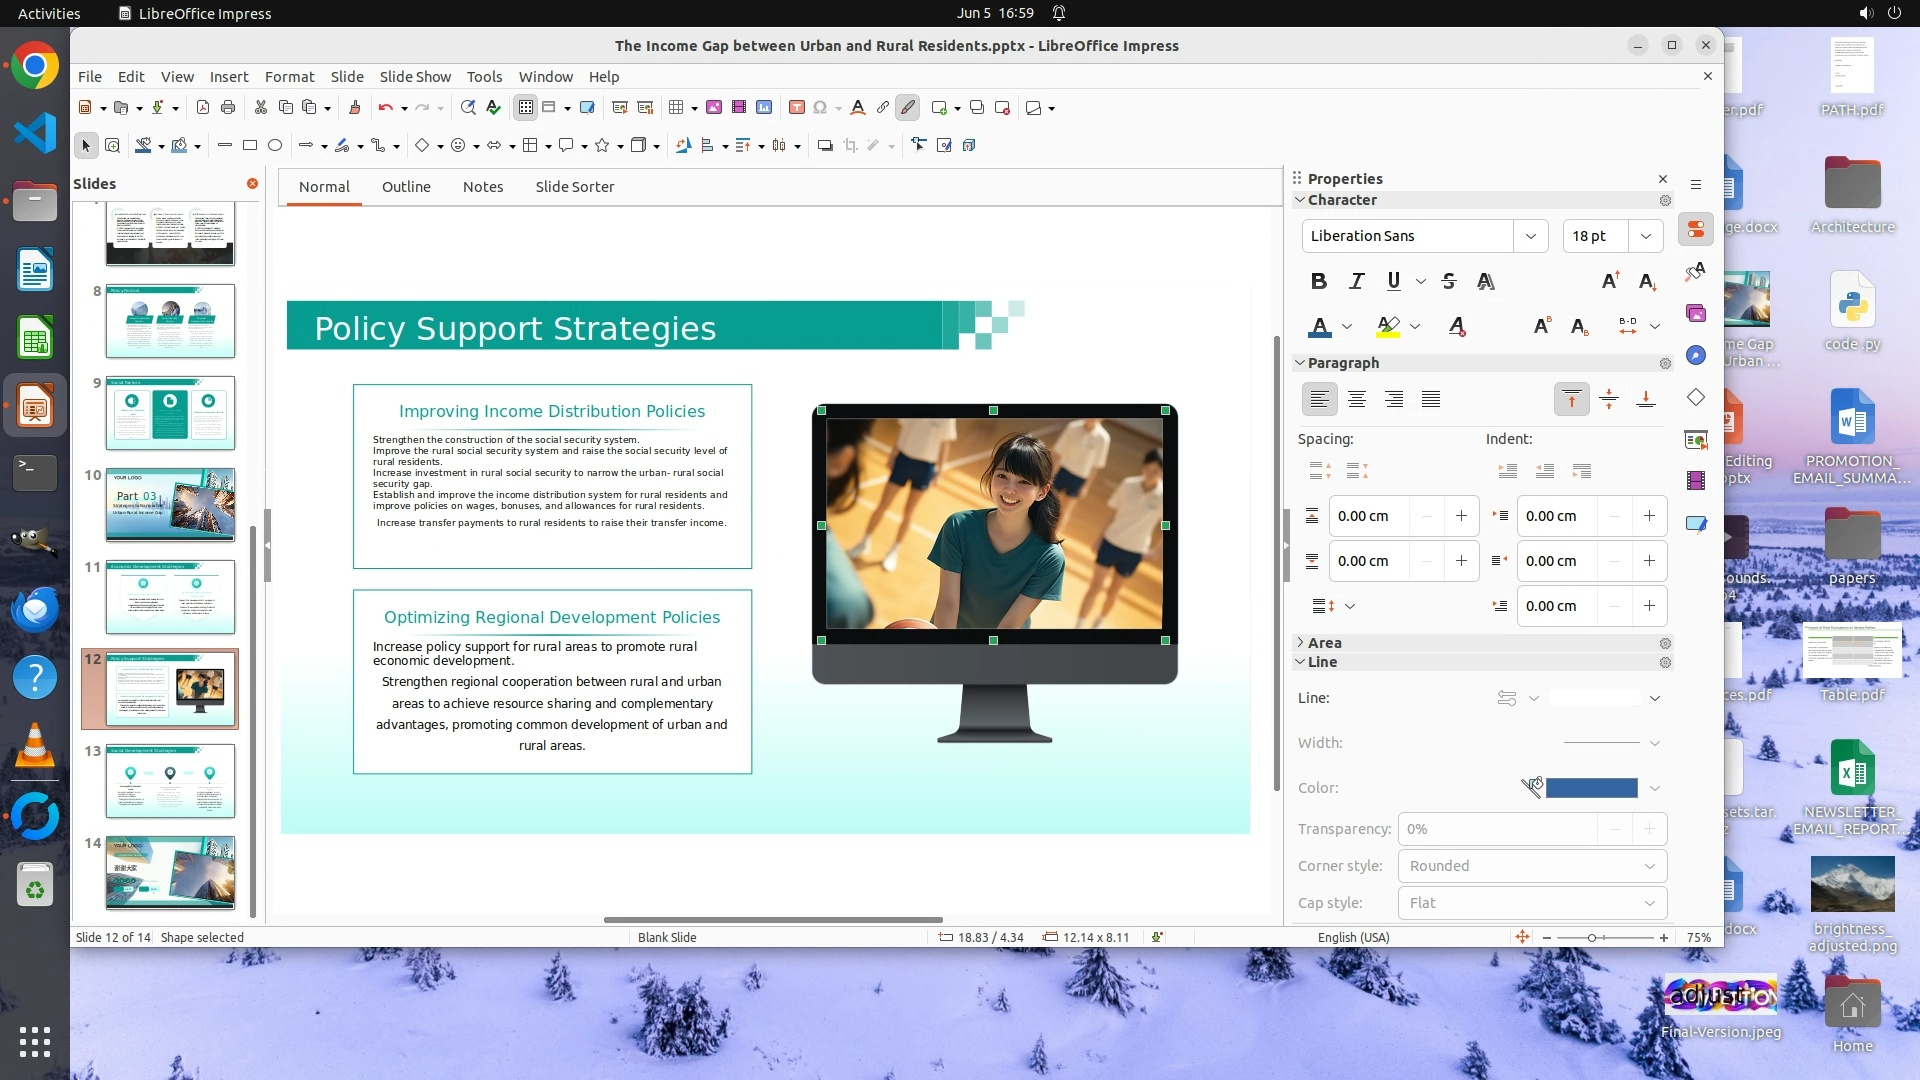Image resolution: width=1920 pixels, height=1080 pixels.
Task: Open the Slide Show menu
Action: pos(414,77)
